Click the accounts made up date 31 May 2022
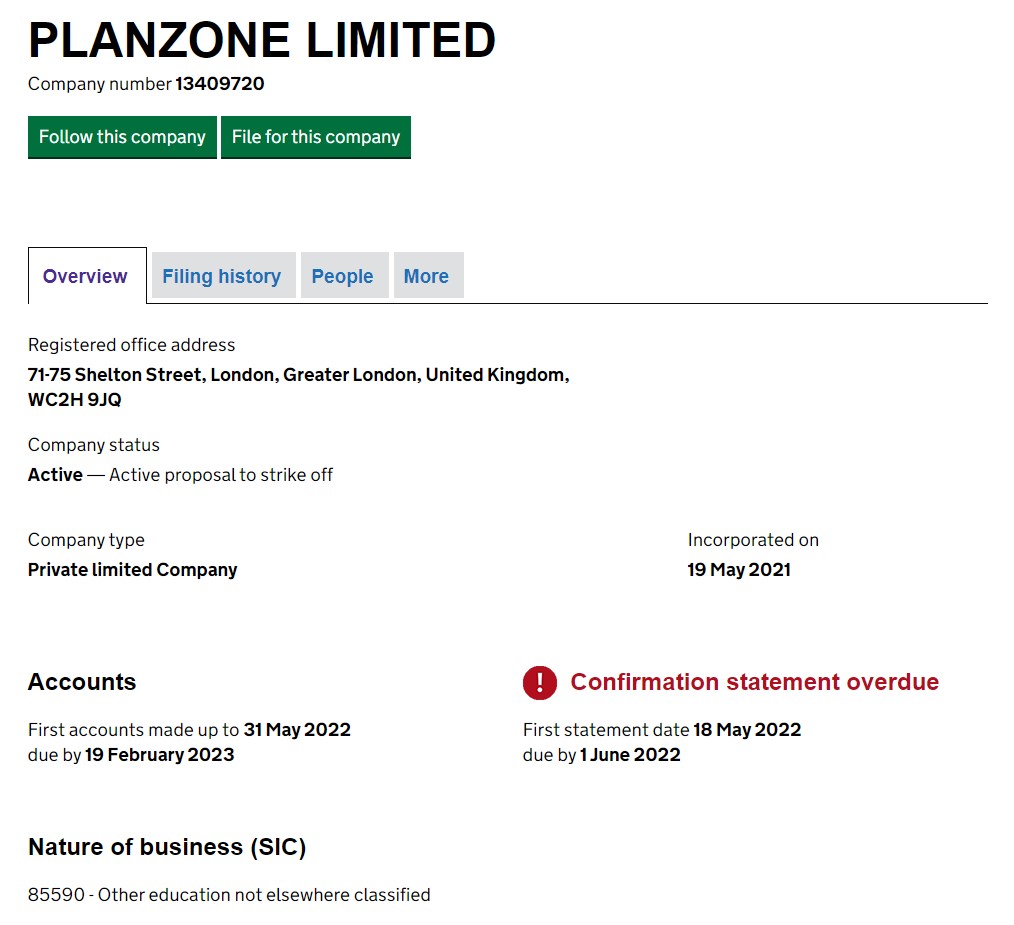 coord(297,730)
